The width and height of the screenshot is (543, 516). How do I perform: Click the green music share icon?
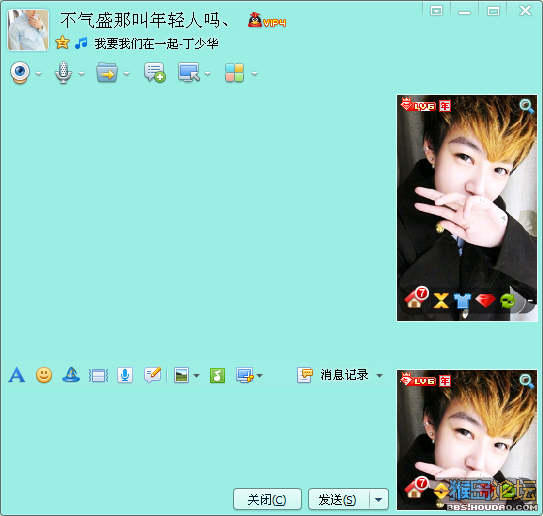tap(217, 375)
